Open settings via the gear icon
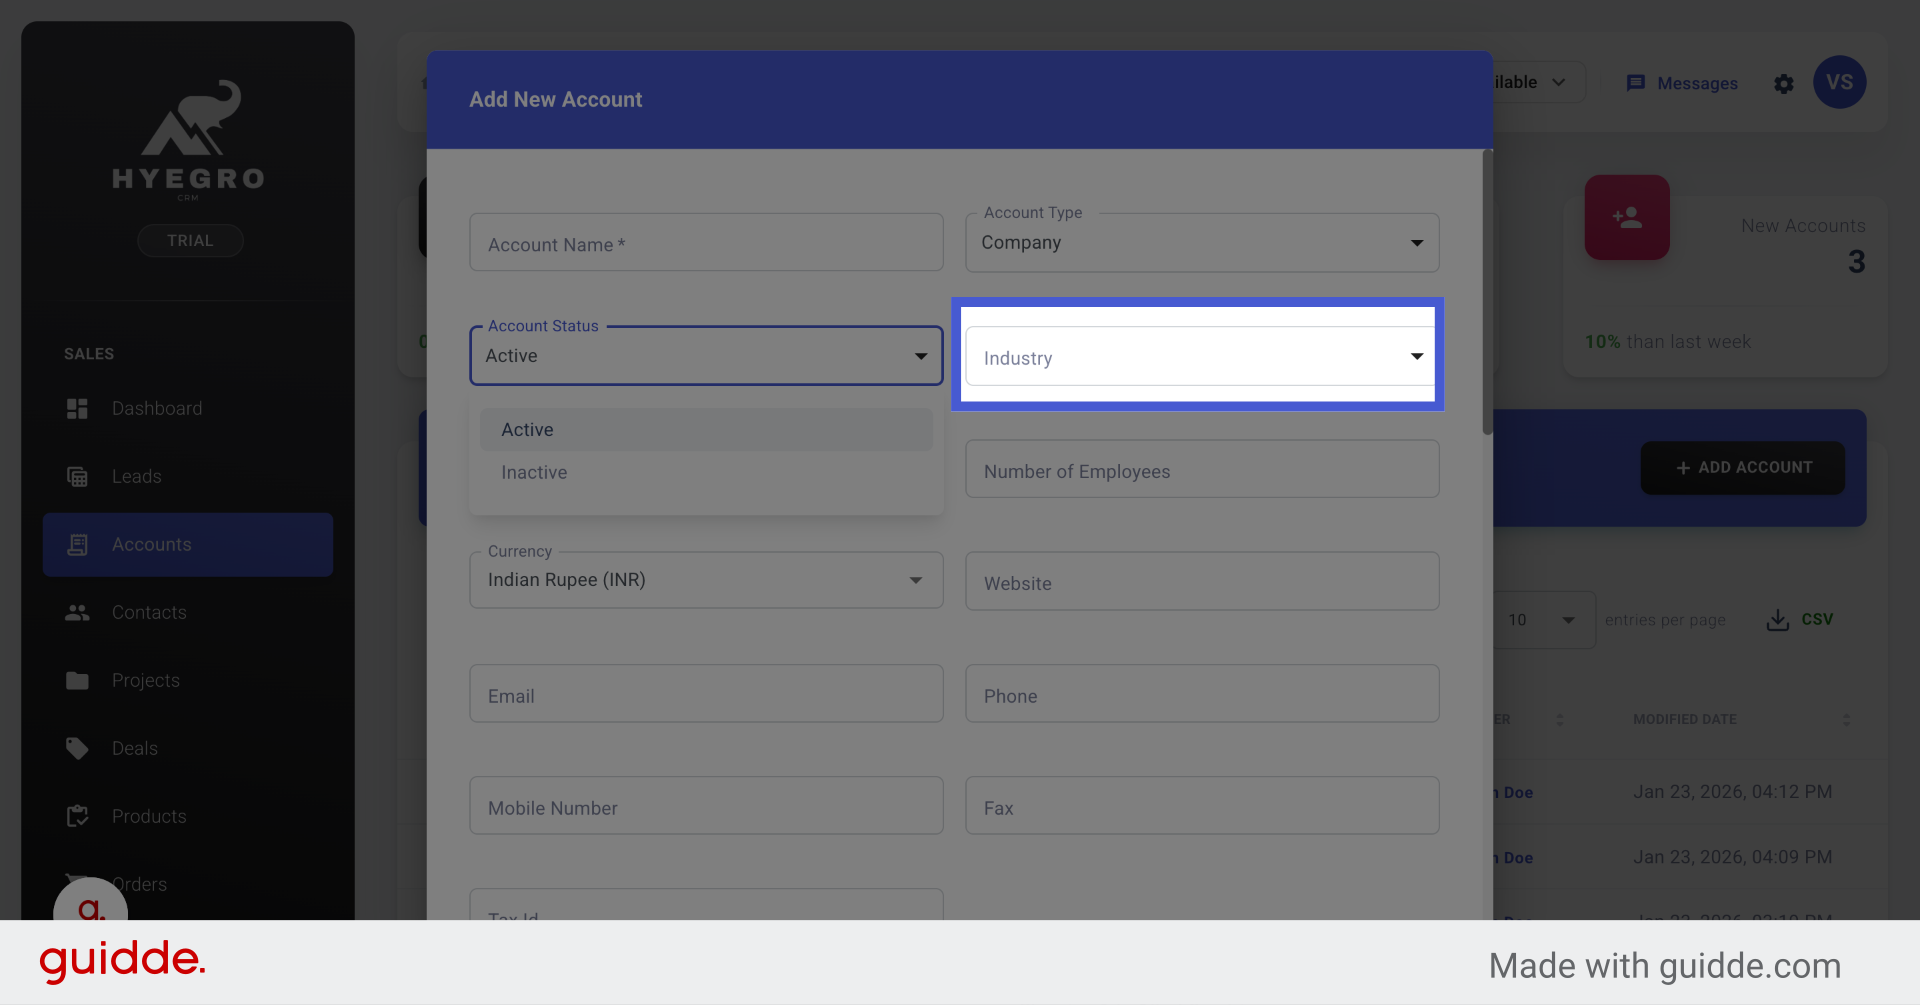1920x1005 pixels. tap(1783, 84)
